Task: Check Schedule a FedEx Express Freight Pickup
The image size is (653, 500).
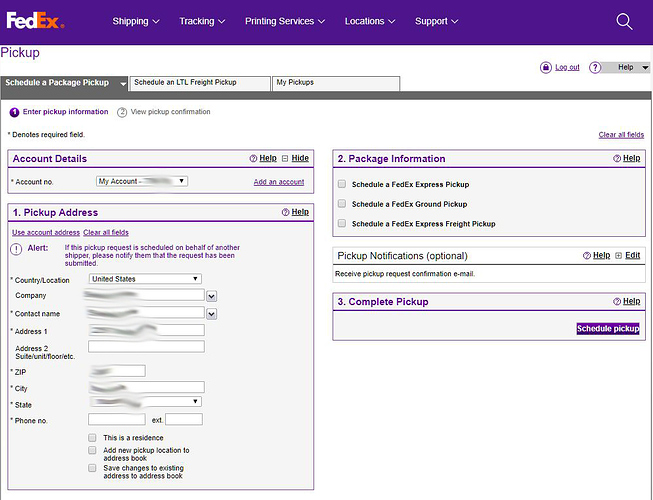Action: (342, 223)
